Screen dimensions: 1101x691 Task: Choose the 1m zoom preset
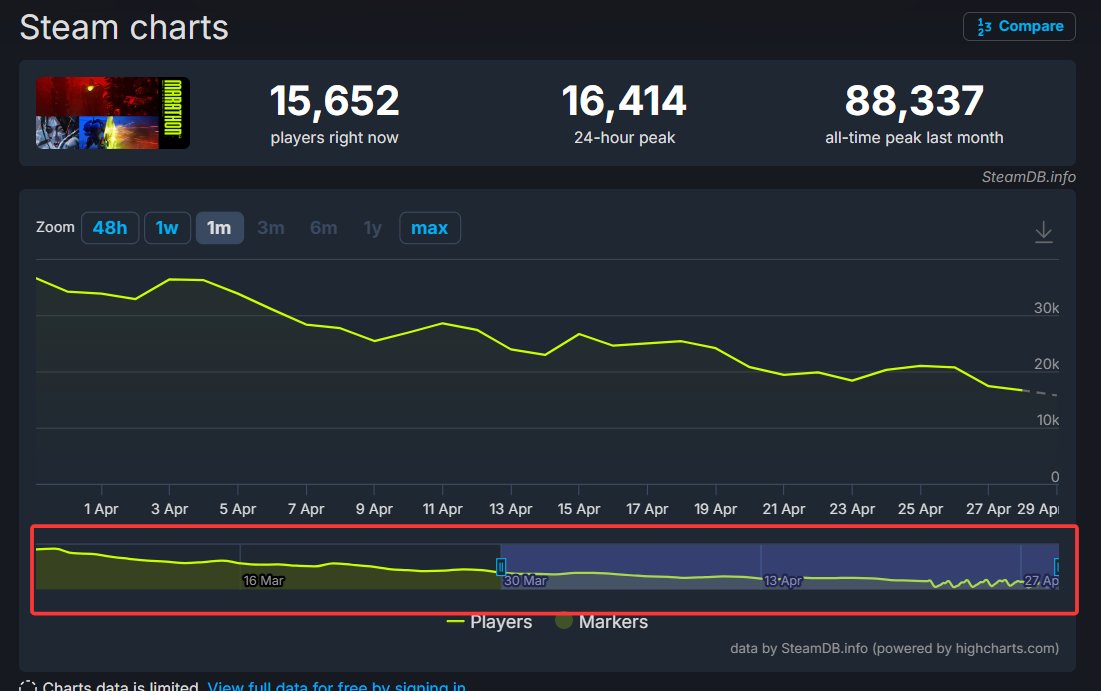click(x=219, y=227)
